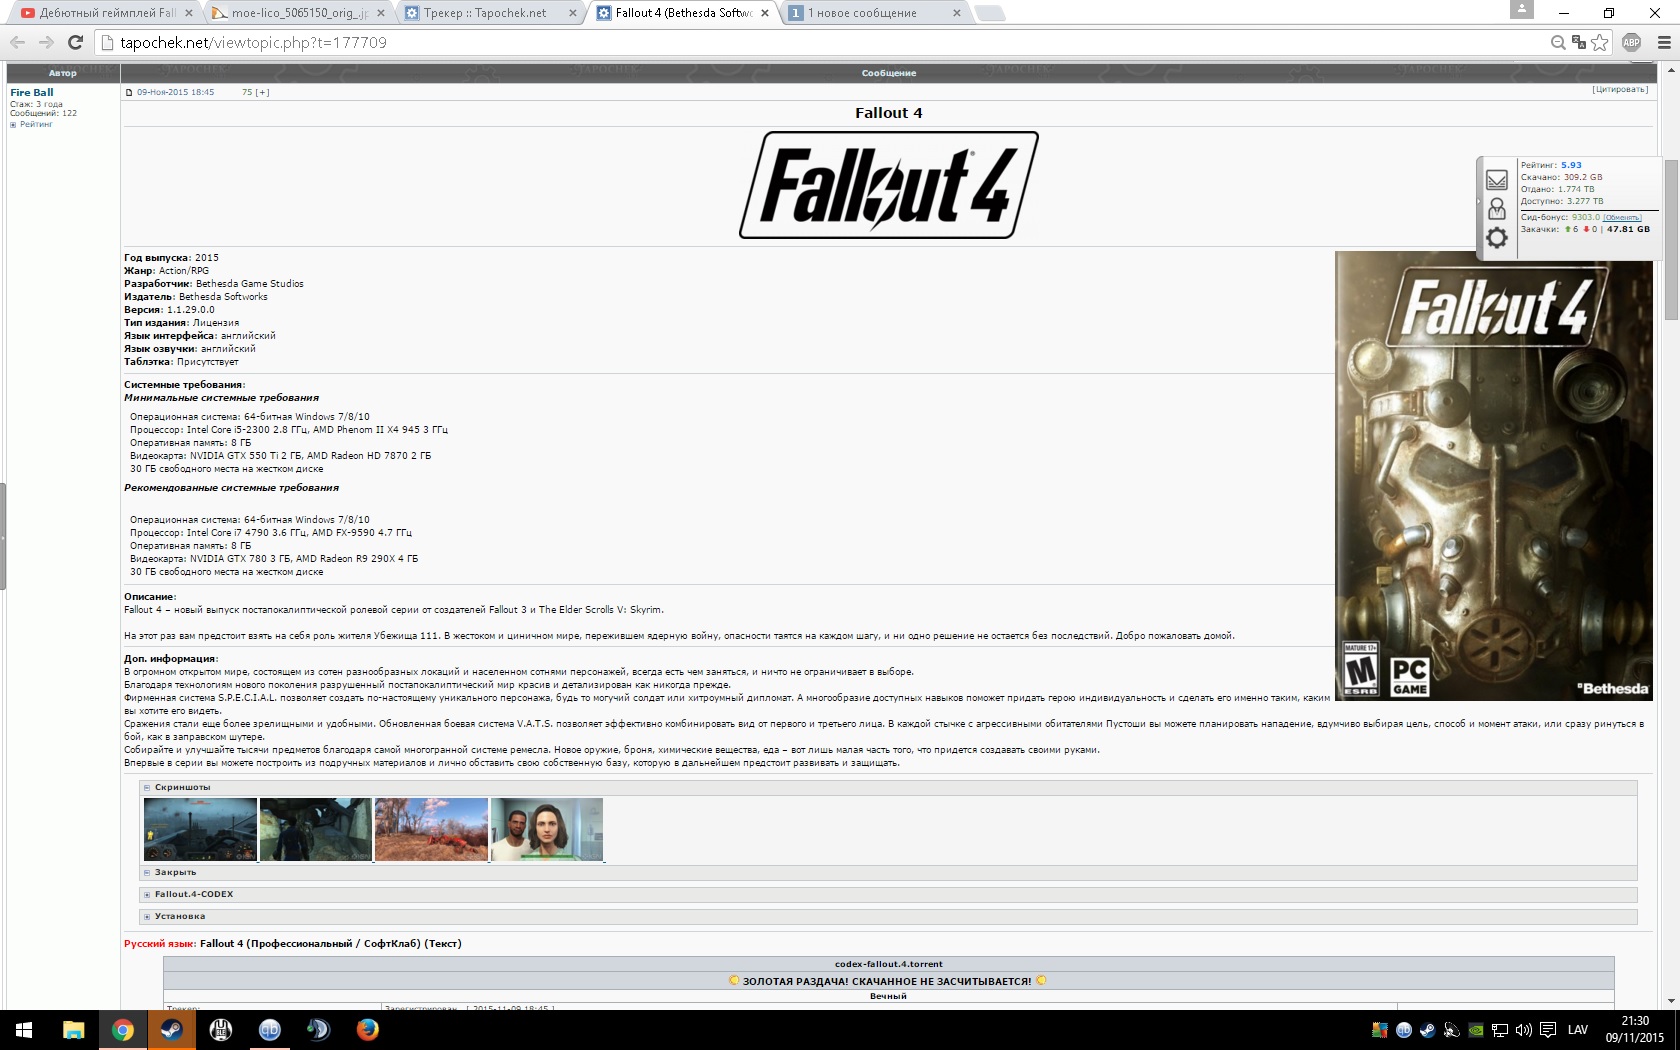Reload the current page
The width and height of the screenshot is (1680, 1050).
75,42
